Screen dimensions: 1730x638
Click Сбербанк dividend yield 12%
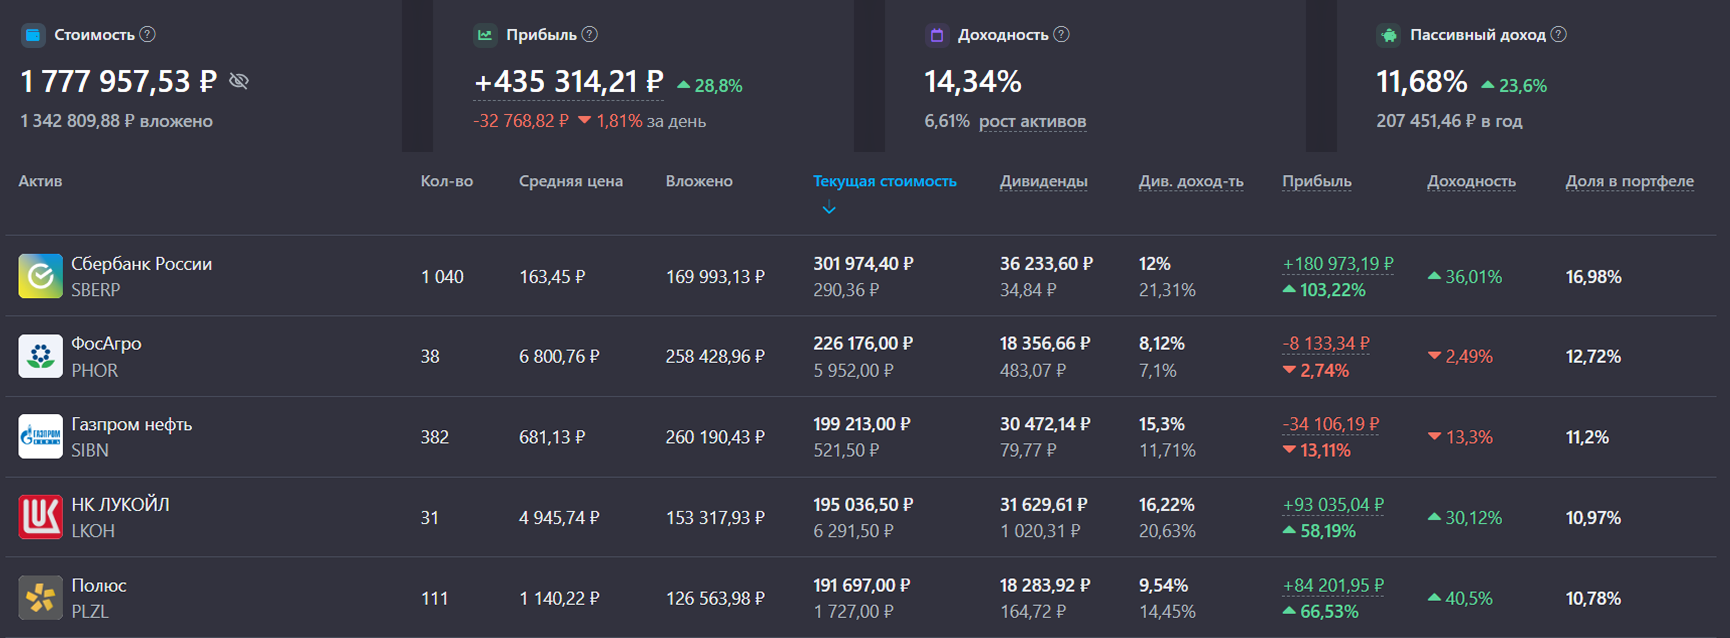coord(1154,264)
